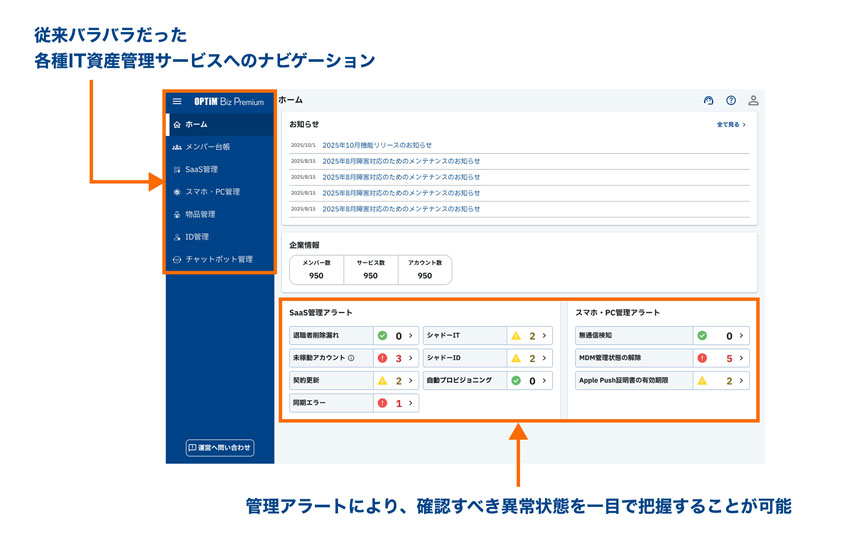Image resolution: width=860 pixels, height=538 pixels.
Task: Click the 無通信検知 alert label
Action: [x=595, y=335]
